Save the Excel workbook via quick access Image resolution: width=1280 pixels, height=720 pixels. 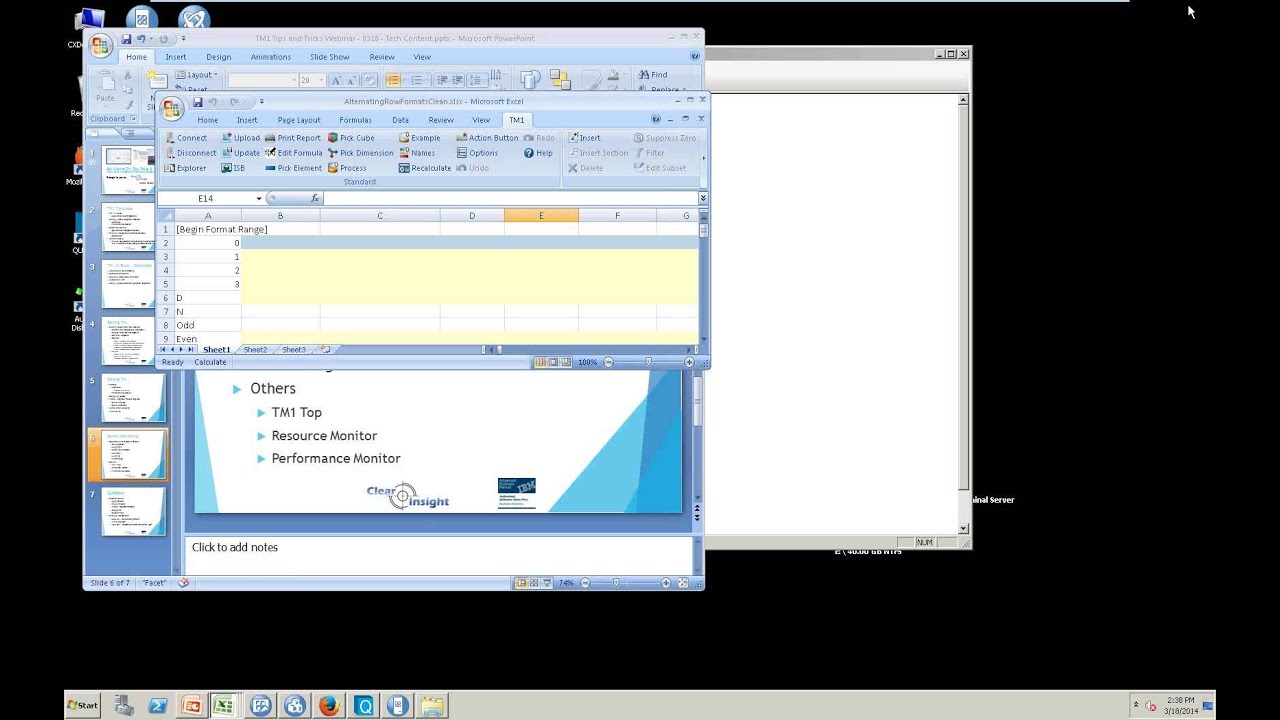click(198, 102)
